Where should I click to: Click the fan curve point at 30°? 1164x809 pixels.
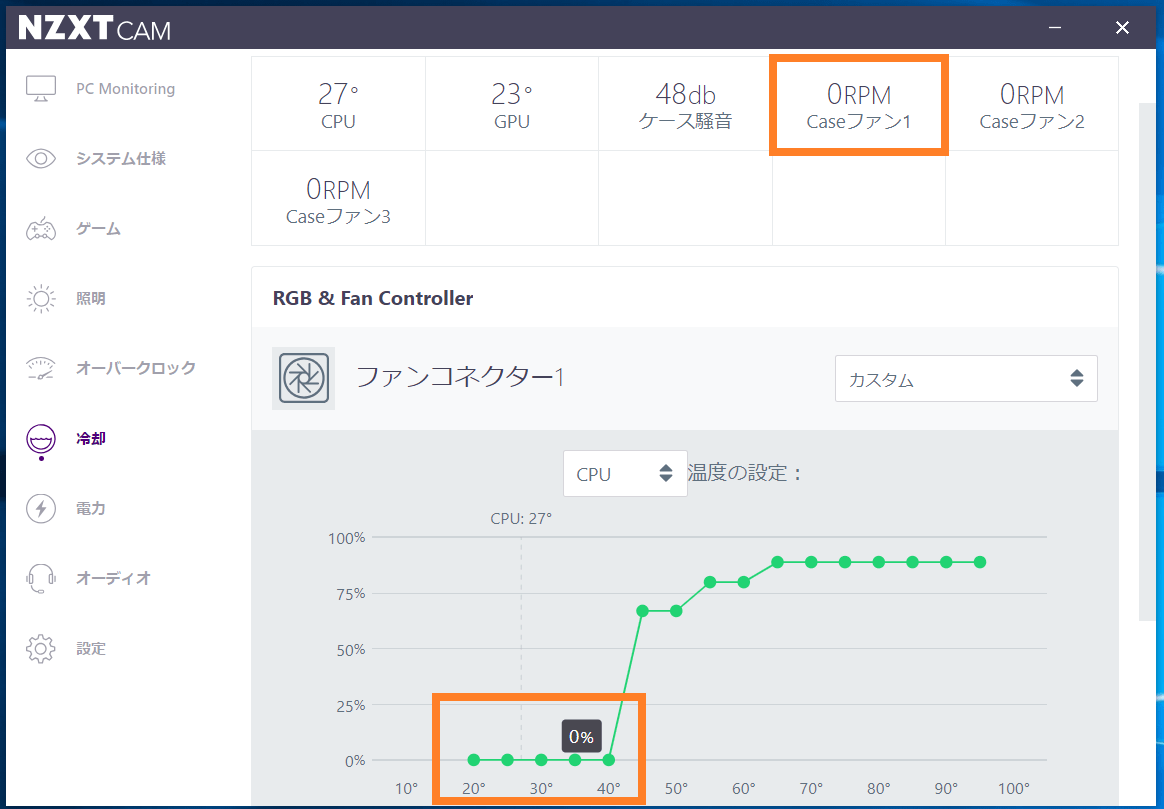[x=541, y=760]
